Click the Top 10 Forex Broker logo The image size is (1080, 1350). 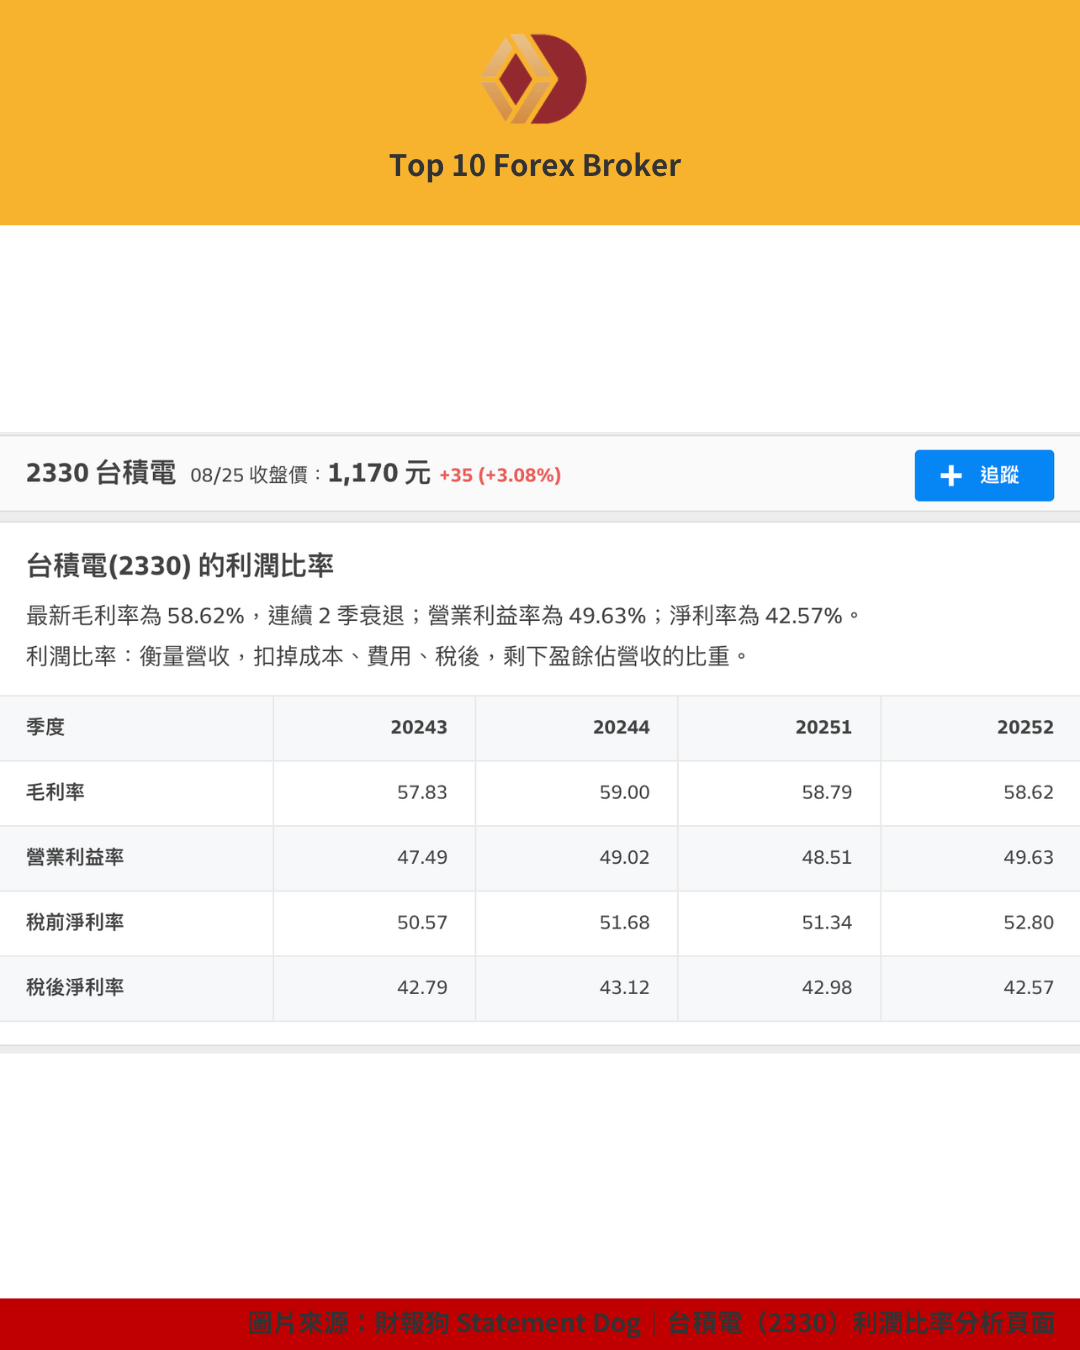point(534,79)
